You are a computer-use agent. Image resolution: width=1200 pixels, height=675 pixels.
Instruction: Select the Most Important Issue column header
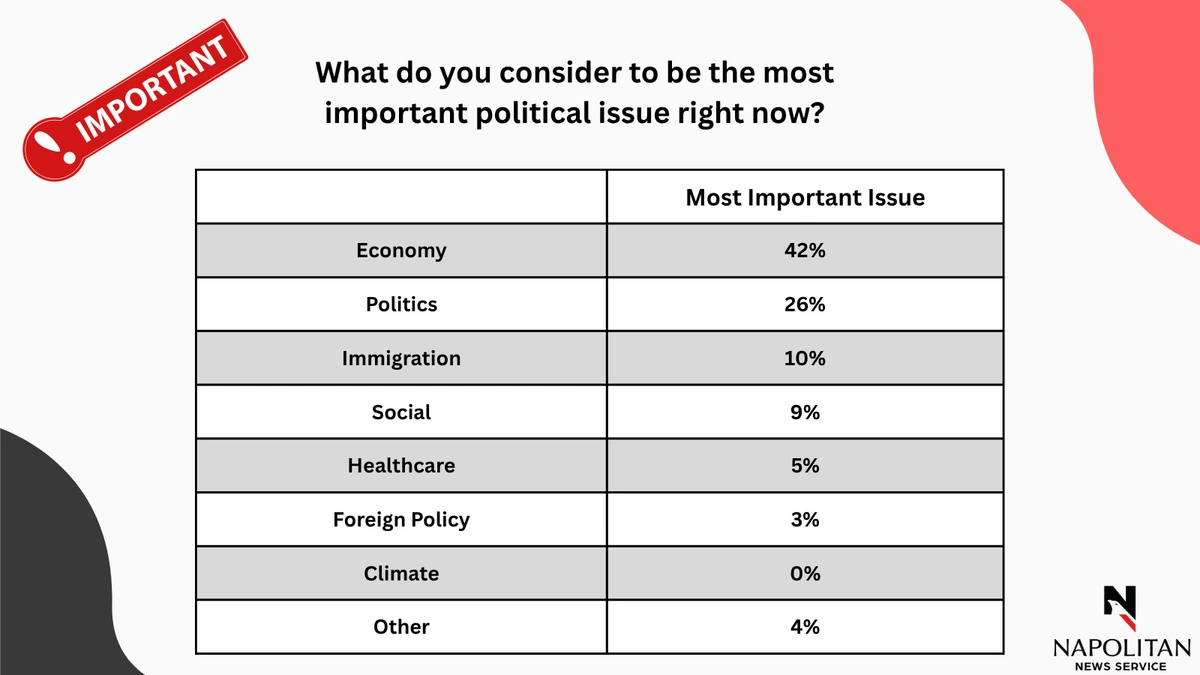coord(805,197)
